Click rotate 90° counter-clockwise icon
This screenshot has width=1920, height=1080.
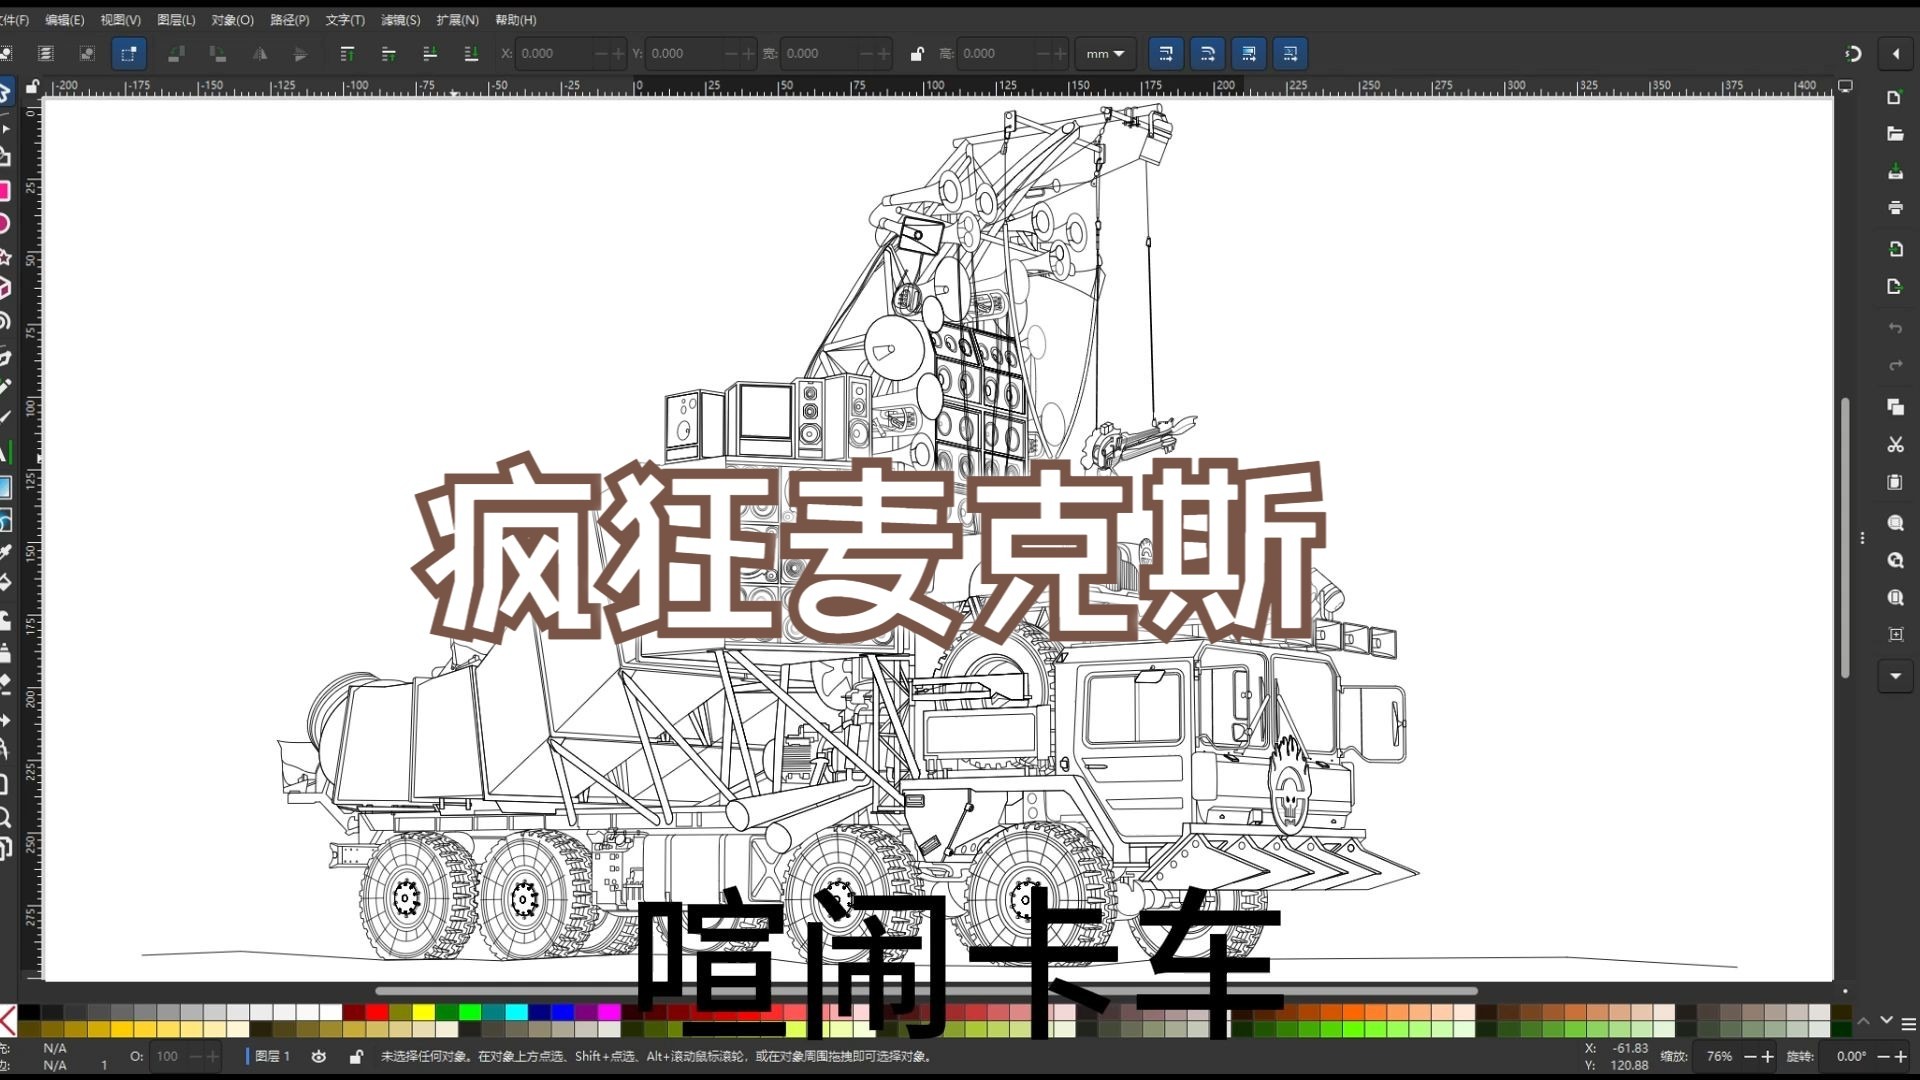[x=176, y=54]
